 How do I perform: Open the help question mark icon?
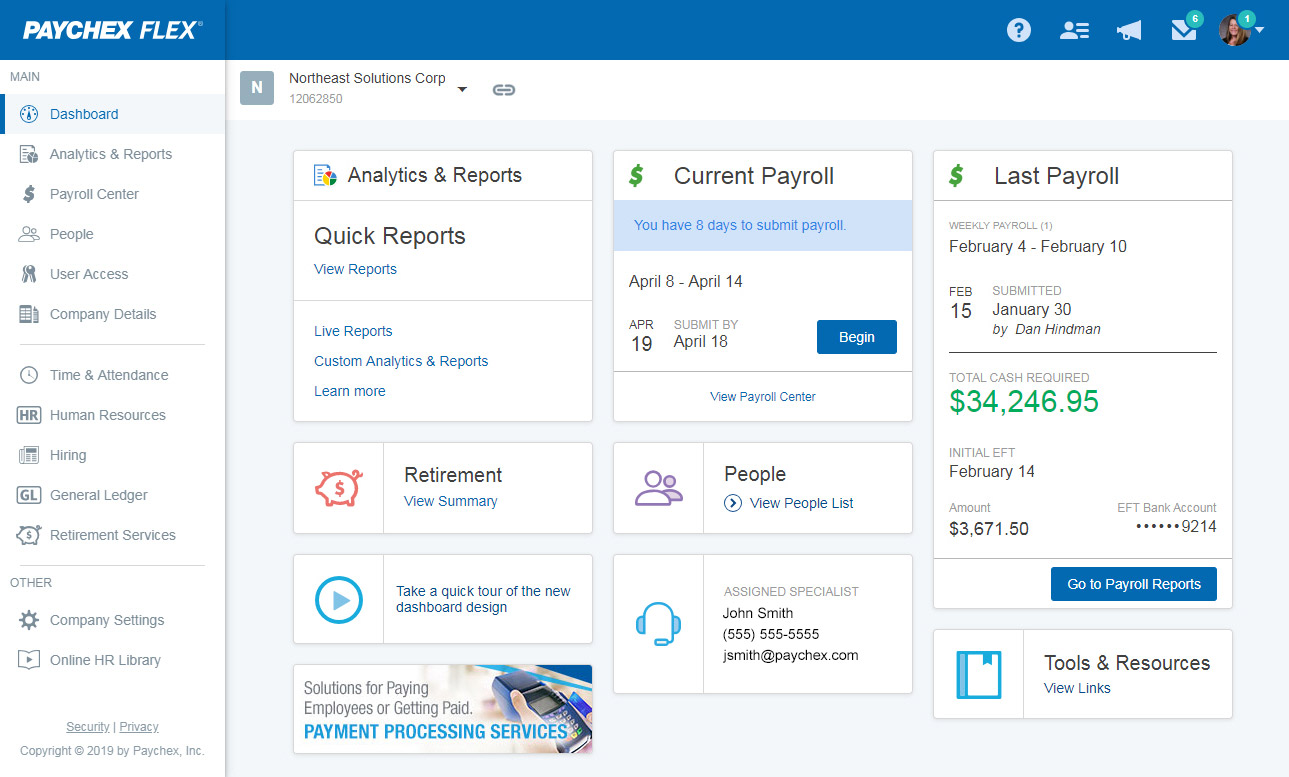pos(1018,30)
